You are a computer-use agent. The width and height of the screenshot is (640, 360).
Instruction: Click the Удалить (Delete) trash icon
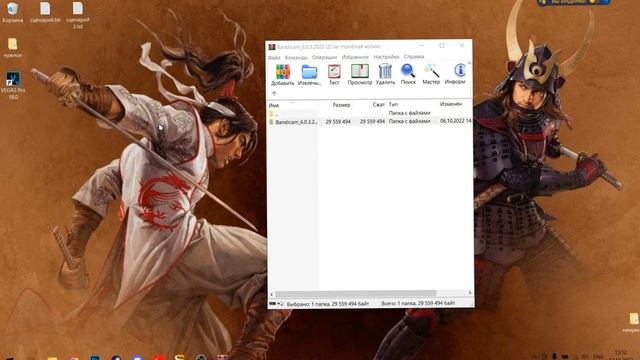tap(385, 74)
